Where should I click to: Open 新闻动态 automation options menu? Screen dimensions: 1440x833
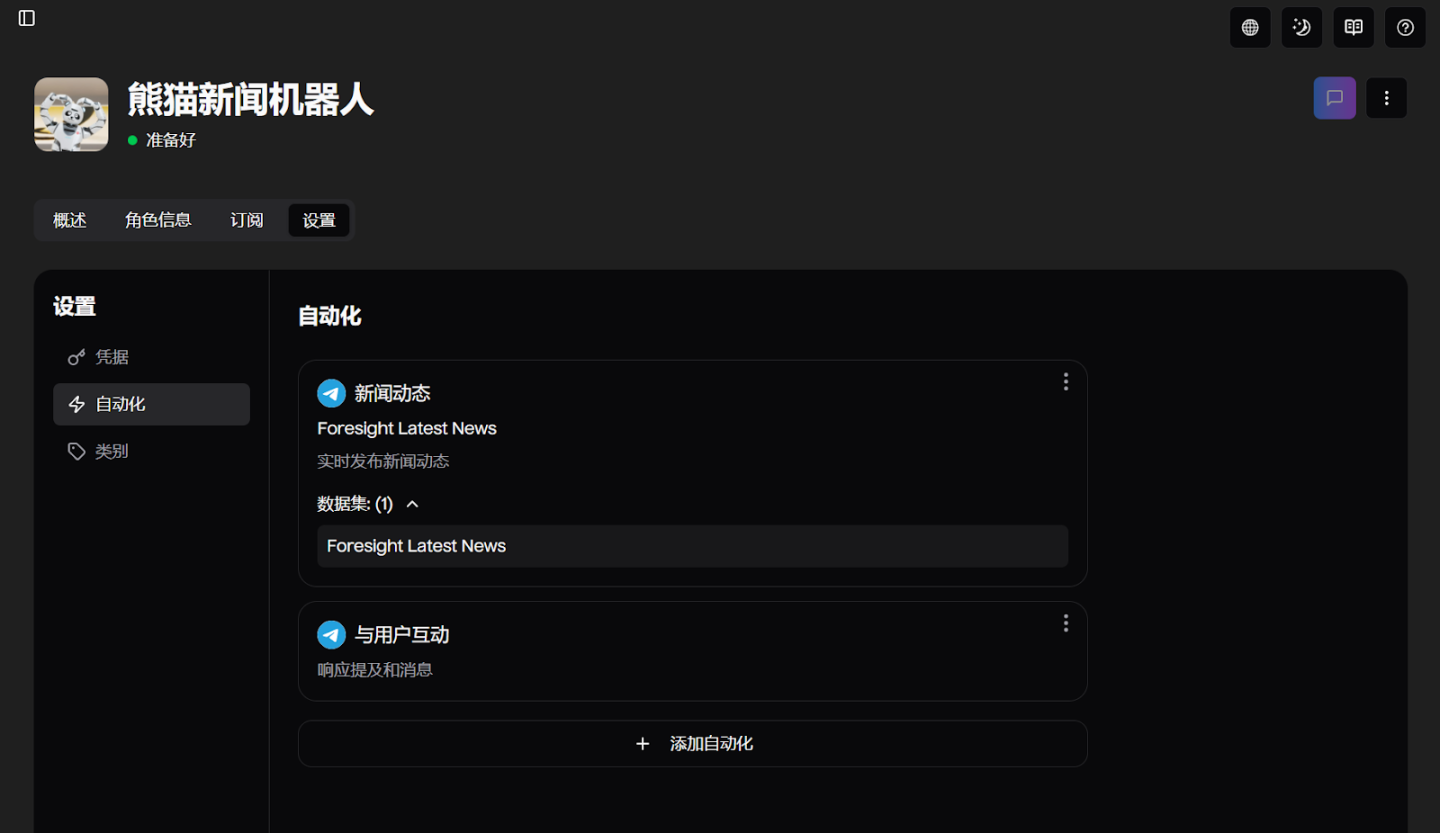tap(1066, 382)
